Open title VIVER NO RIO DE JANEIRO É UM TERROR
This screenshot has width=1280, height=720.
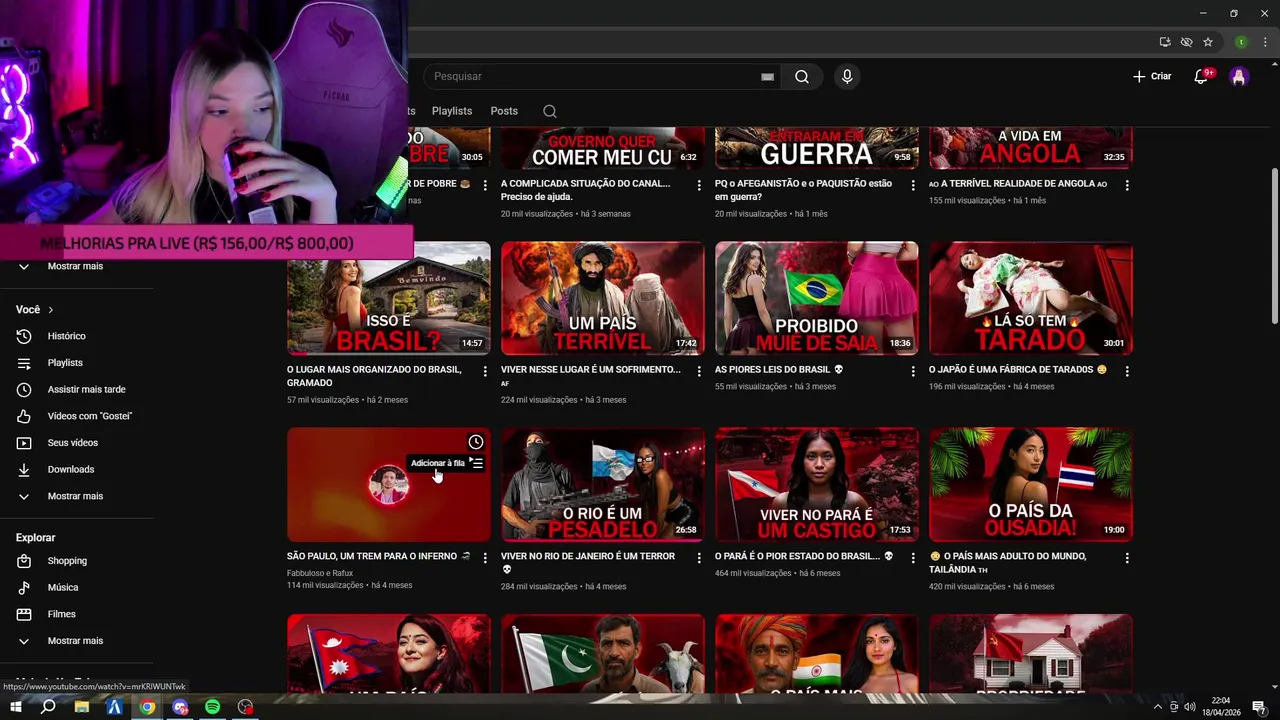point(588,562)
